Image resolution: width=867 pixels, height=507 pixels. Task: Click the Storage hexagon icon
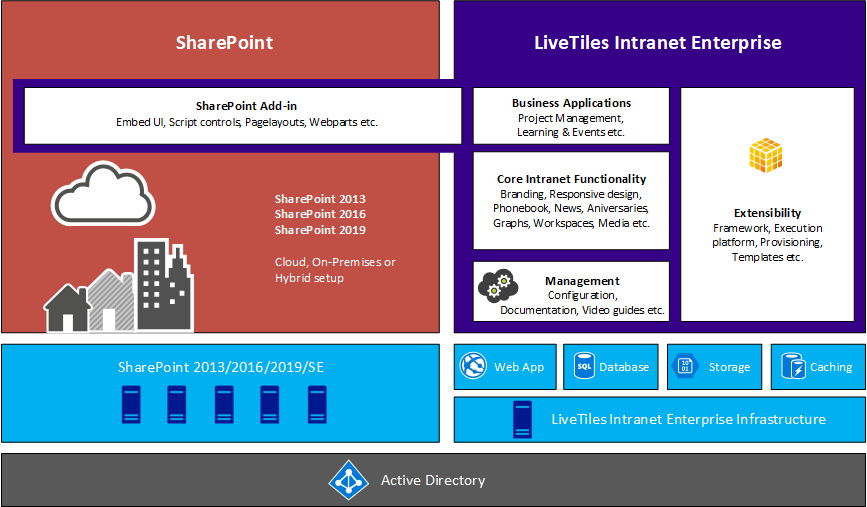685,366
